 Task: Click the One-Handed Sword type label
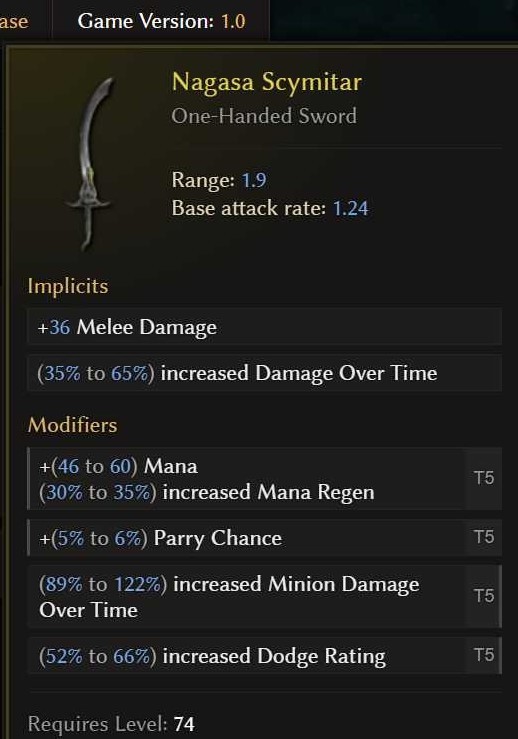pyautogui.click(x=264, y=116)
